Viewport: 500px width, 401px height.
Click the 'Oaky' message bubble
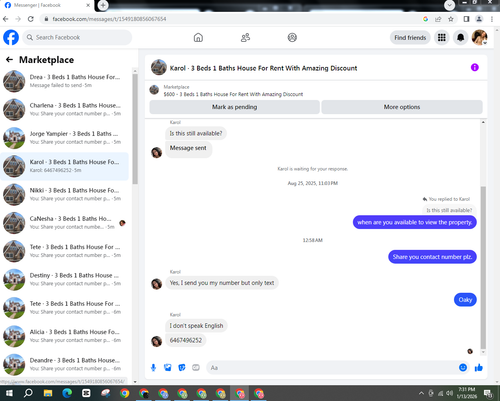(465, 300)
